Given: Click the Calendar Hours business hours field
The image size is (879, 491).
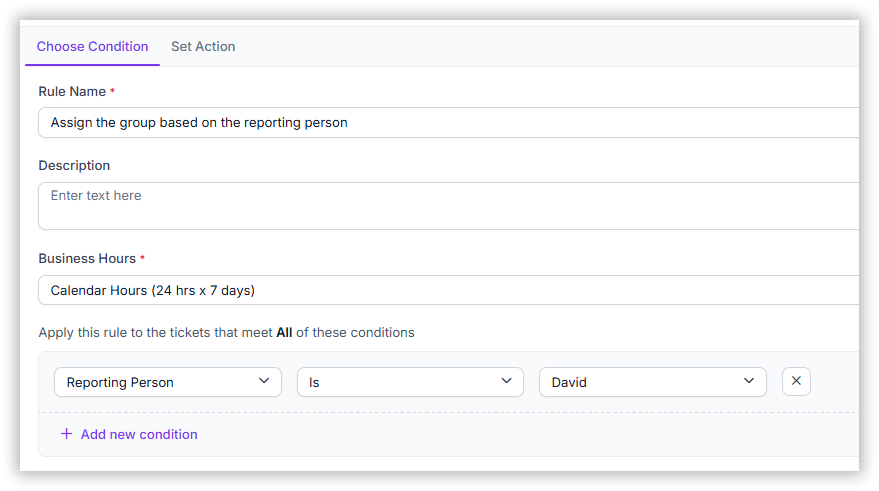Looking at the screenshot, I should click(448, 290).
